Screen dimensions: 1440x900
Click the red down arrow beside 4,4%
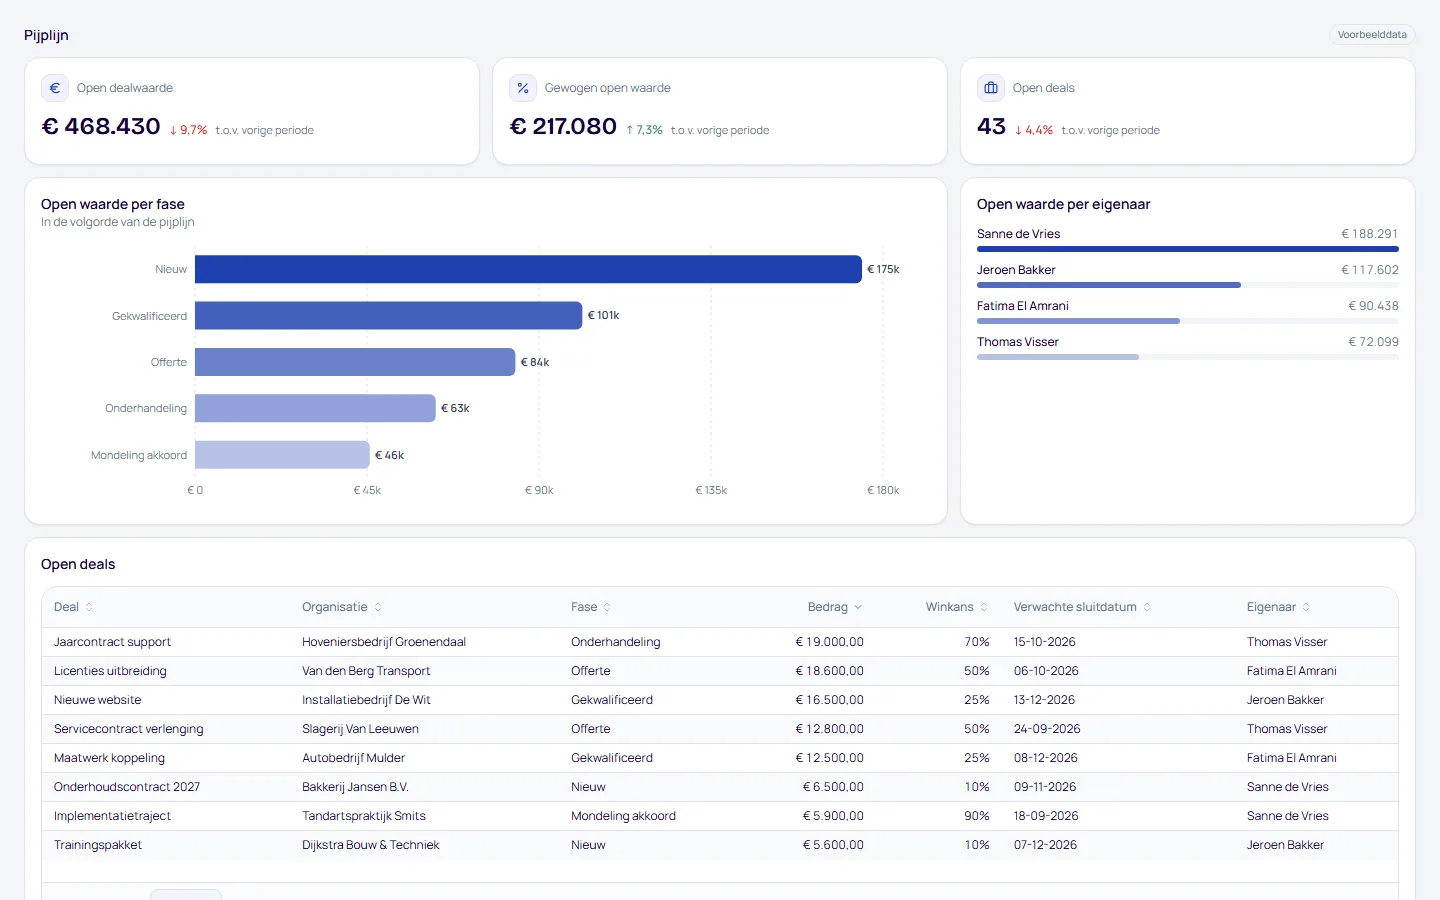click(1018, 131)
